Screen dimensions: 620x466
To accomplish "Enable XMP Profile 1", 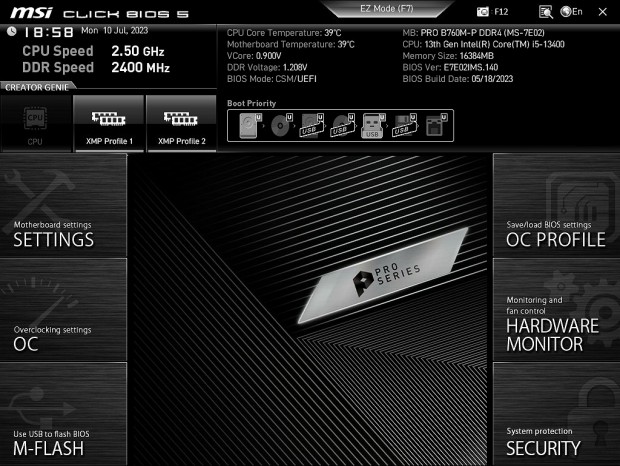I will [x=109, y=123].
